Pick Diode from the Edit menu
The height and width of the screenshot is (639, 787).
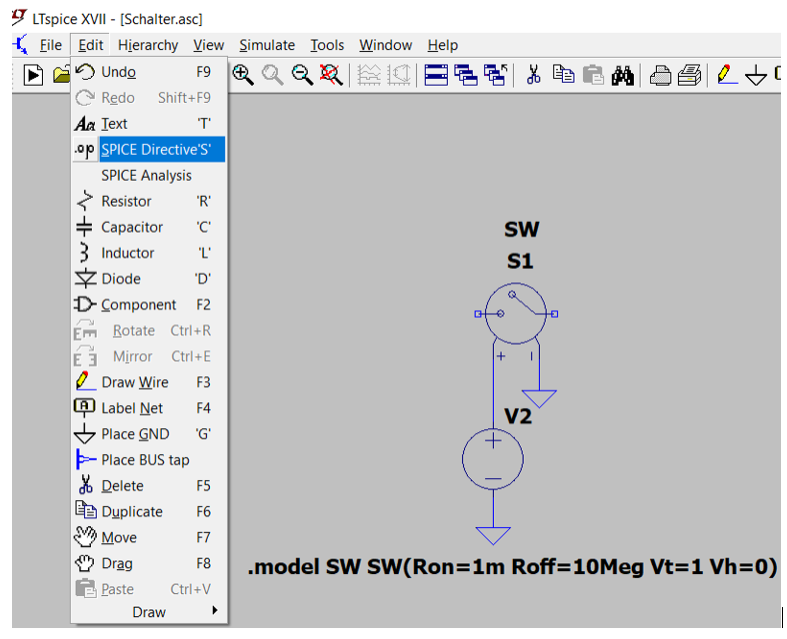tap(149, 279)
